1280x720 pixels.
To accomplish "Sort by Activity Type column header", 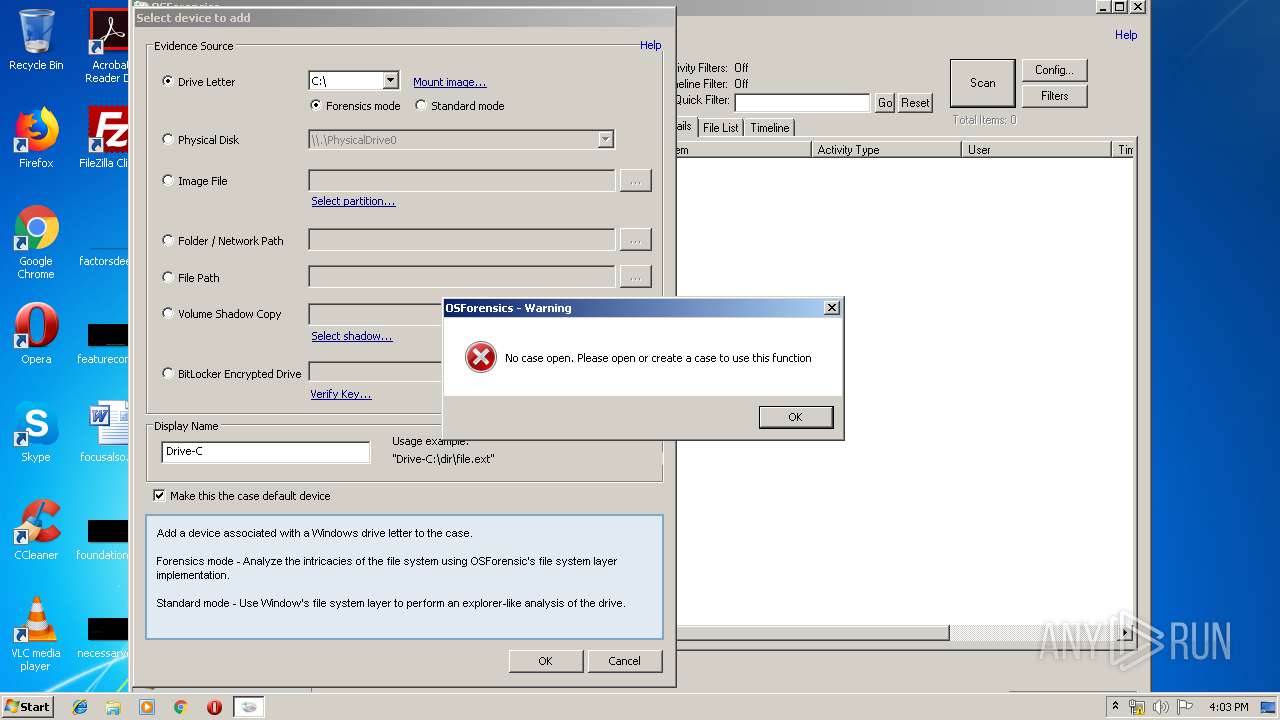I will 886,150.
